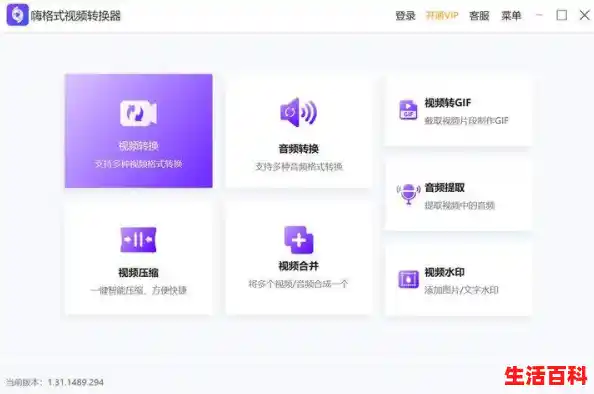The height and width of the screenshot is (394, 594).
Task: Minimize the converter window
Action: point(539,15)
